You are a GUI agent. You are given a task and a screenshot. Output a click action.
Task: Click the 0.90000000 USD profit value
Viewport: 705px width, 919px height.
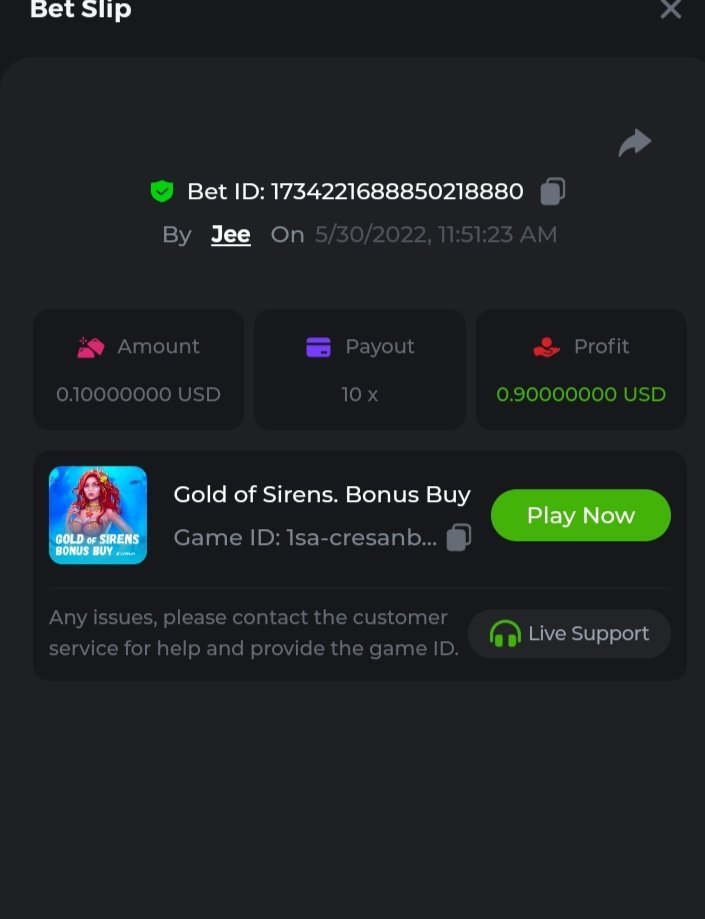pyautogui.click(x=581, y=394)
